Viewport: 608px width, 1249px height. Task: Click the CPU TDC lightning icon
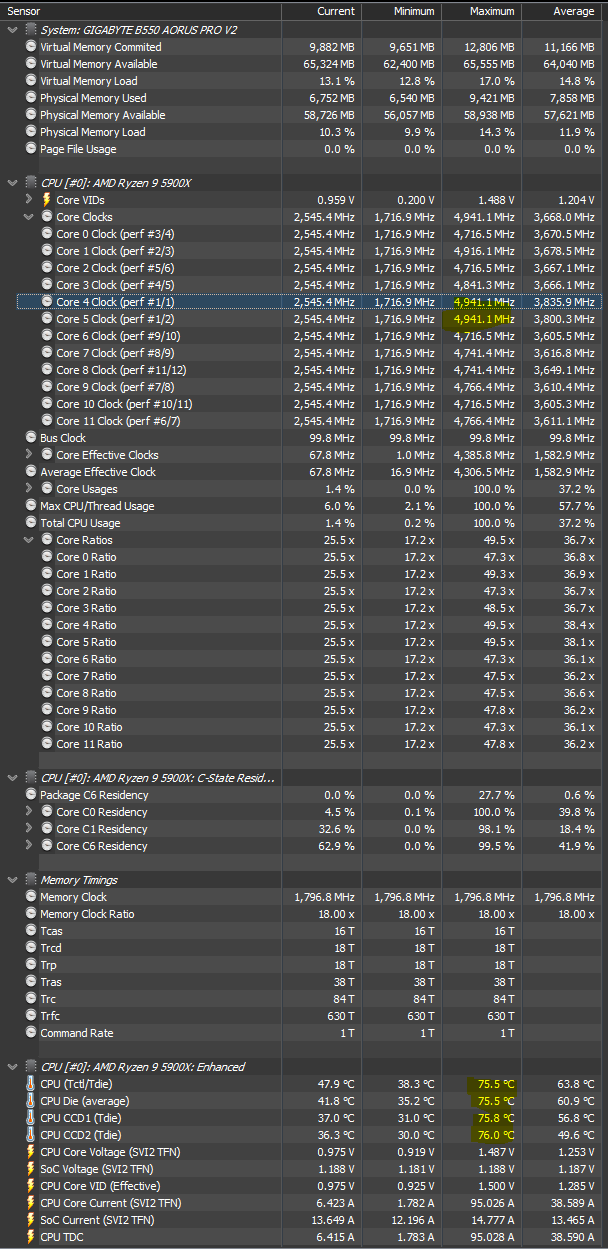coord(31,1237)
